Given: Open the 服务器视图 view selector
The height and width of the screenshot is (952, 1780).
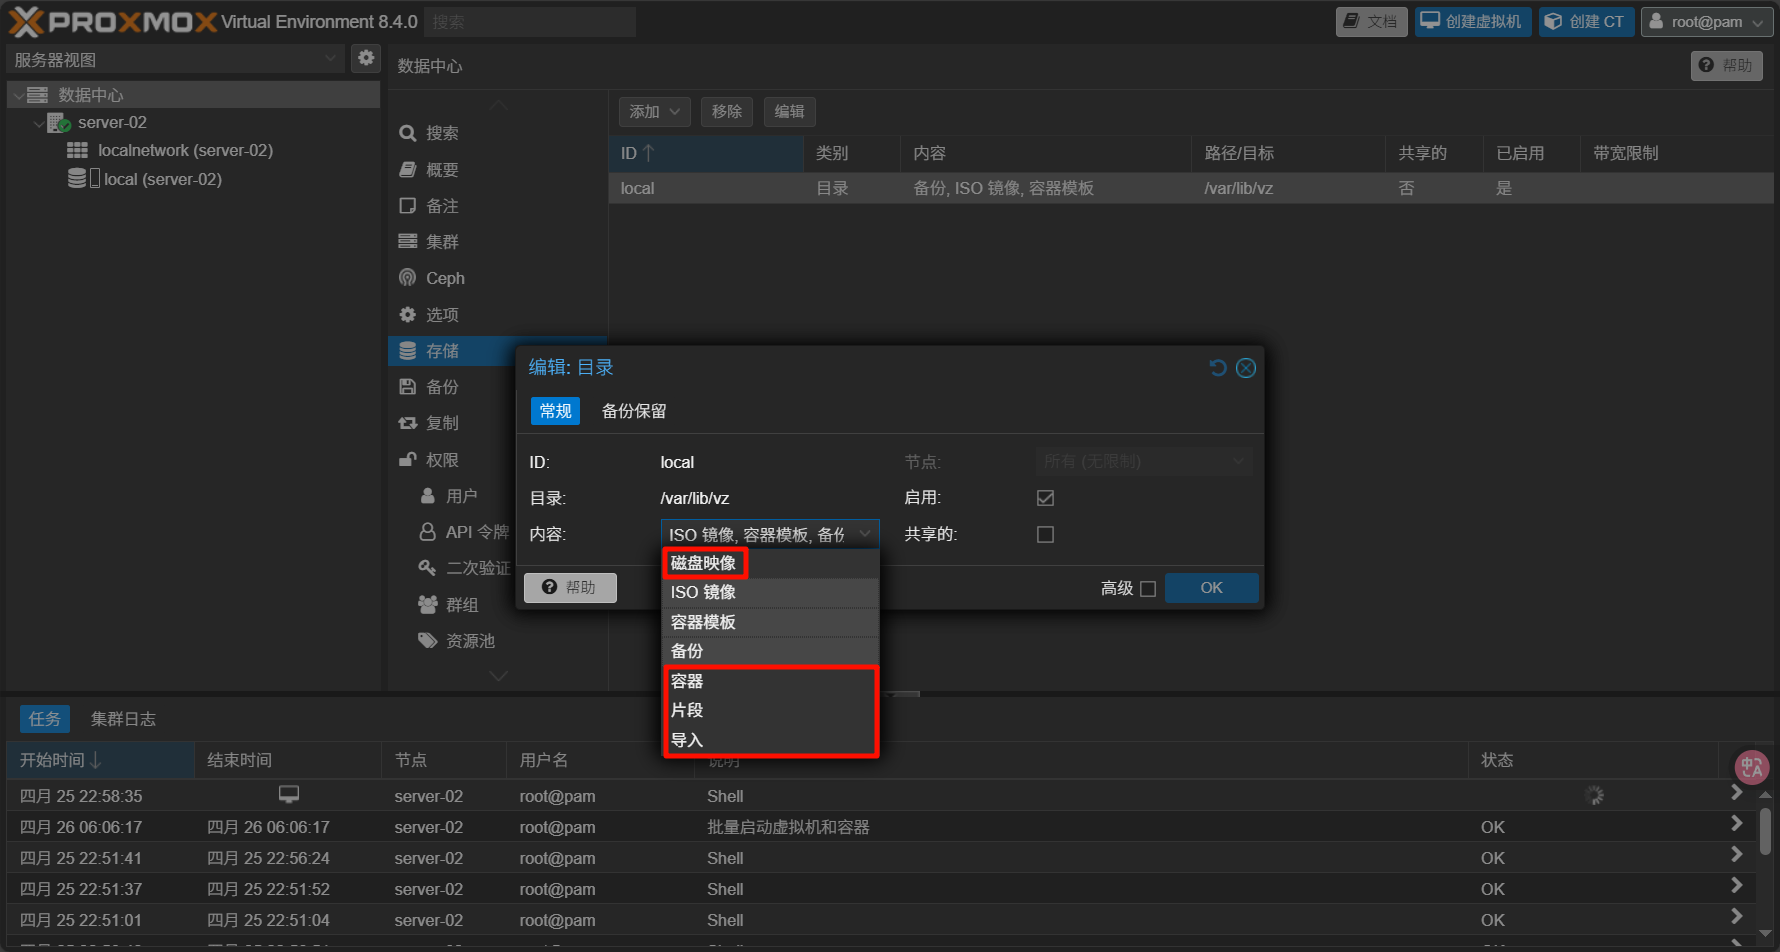Looking at the screenshot, I should (175, 60).
